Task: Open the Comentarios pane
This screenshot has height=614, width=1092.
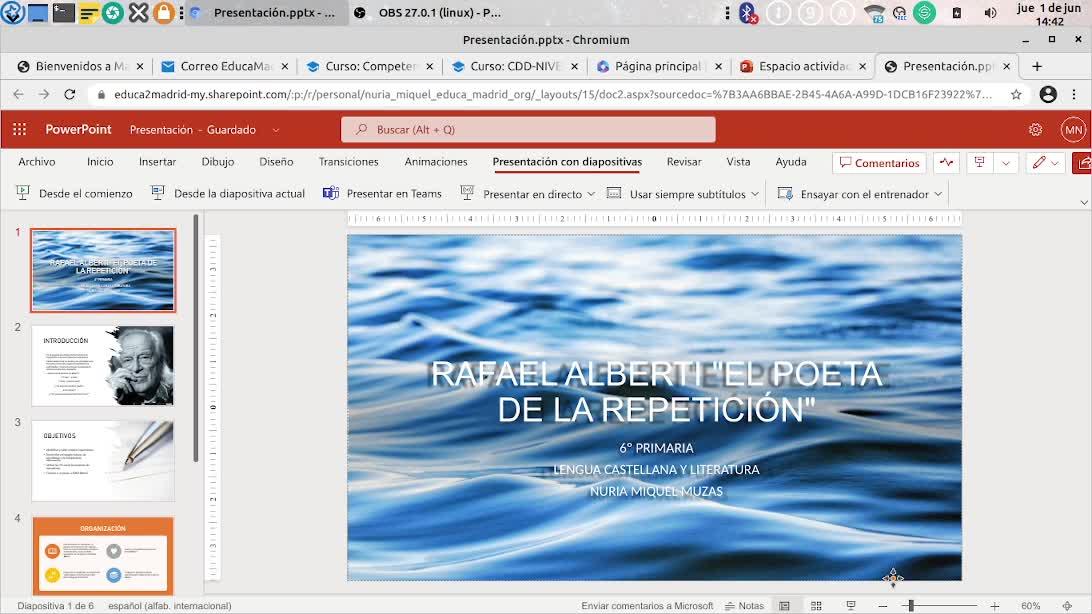Action: point(879,163)
